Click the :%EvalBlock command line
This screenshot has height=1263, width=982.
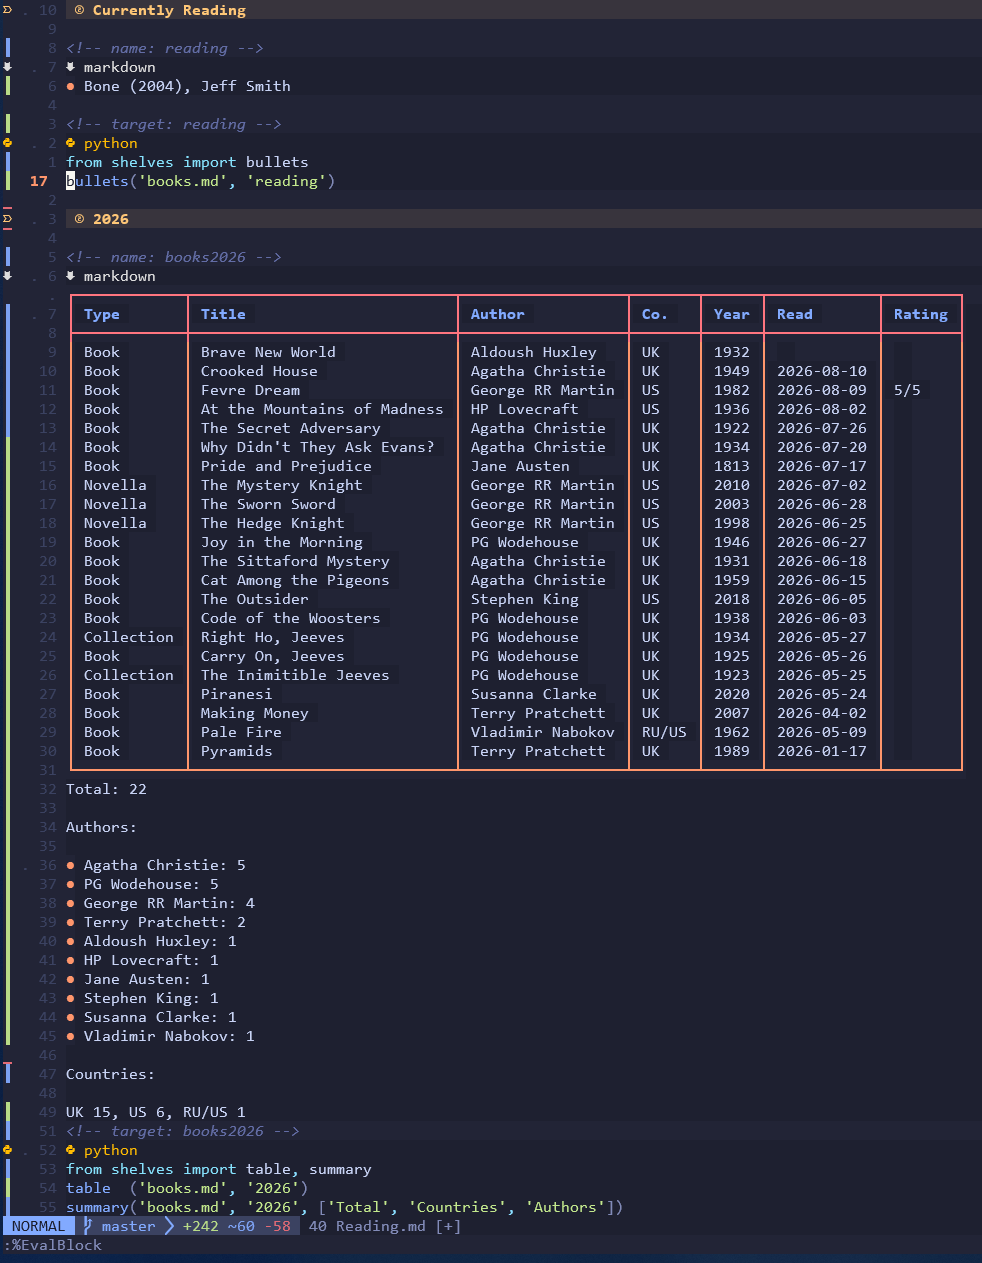(x=53, y=1245)
